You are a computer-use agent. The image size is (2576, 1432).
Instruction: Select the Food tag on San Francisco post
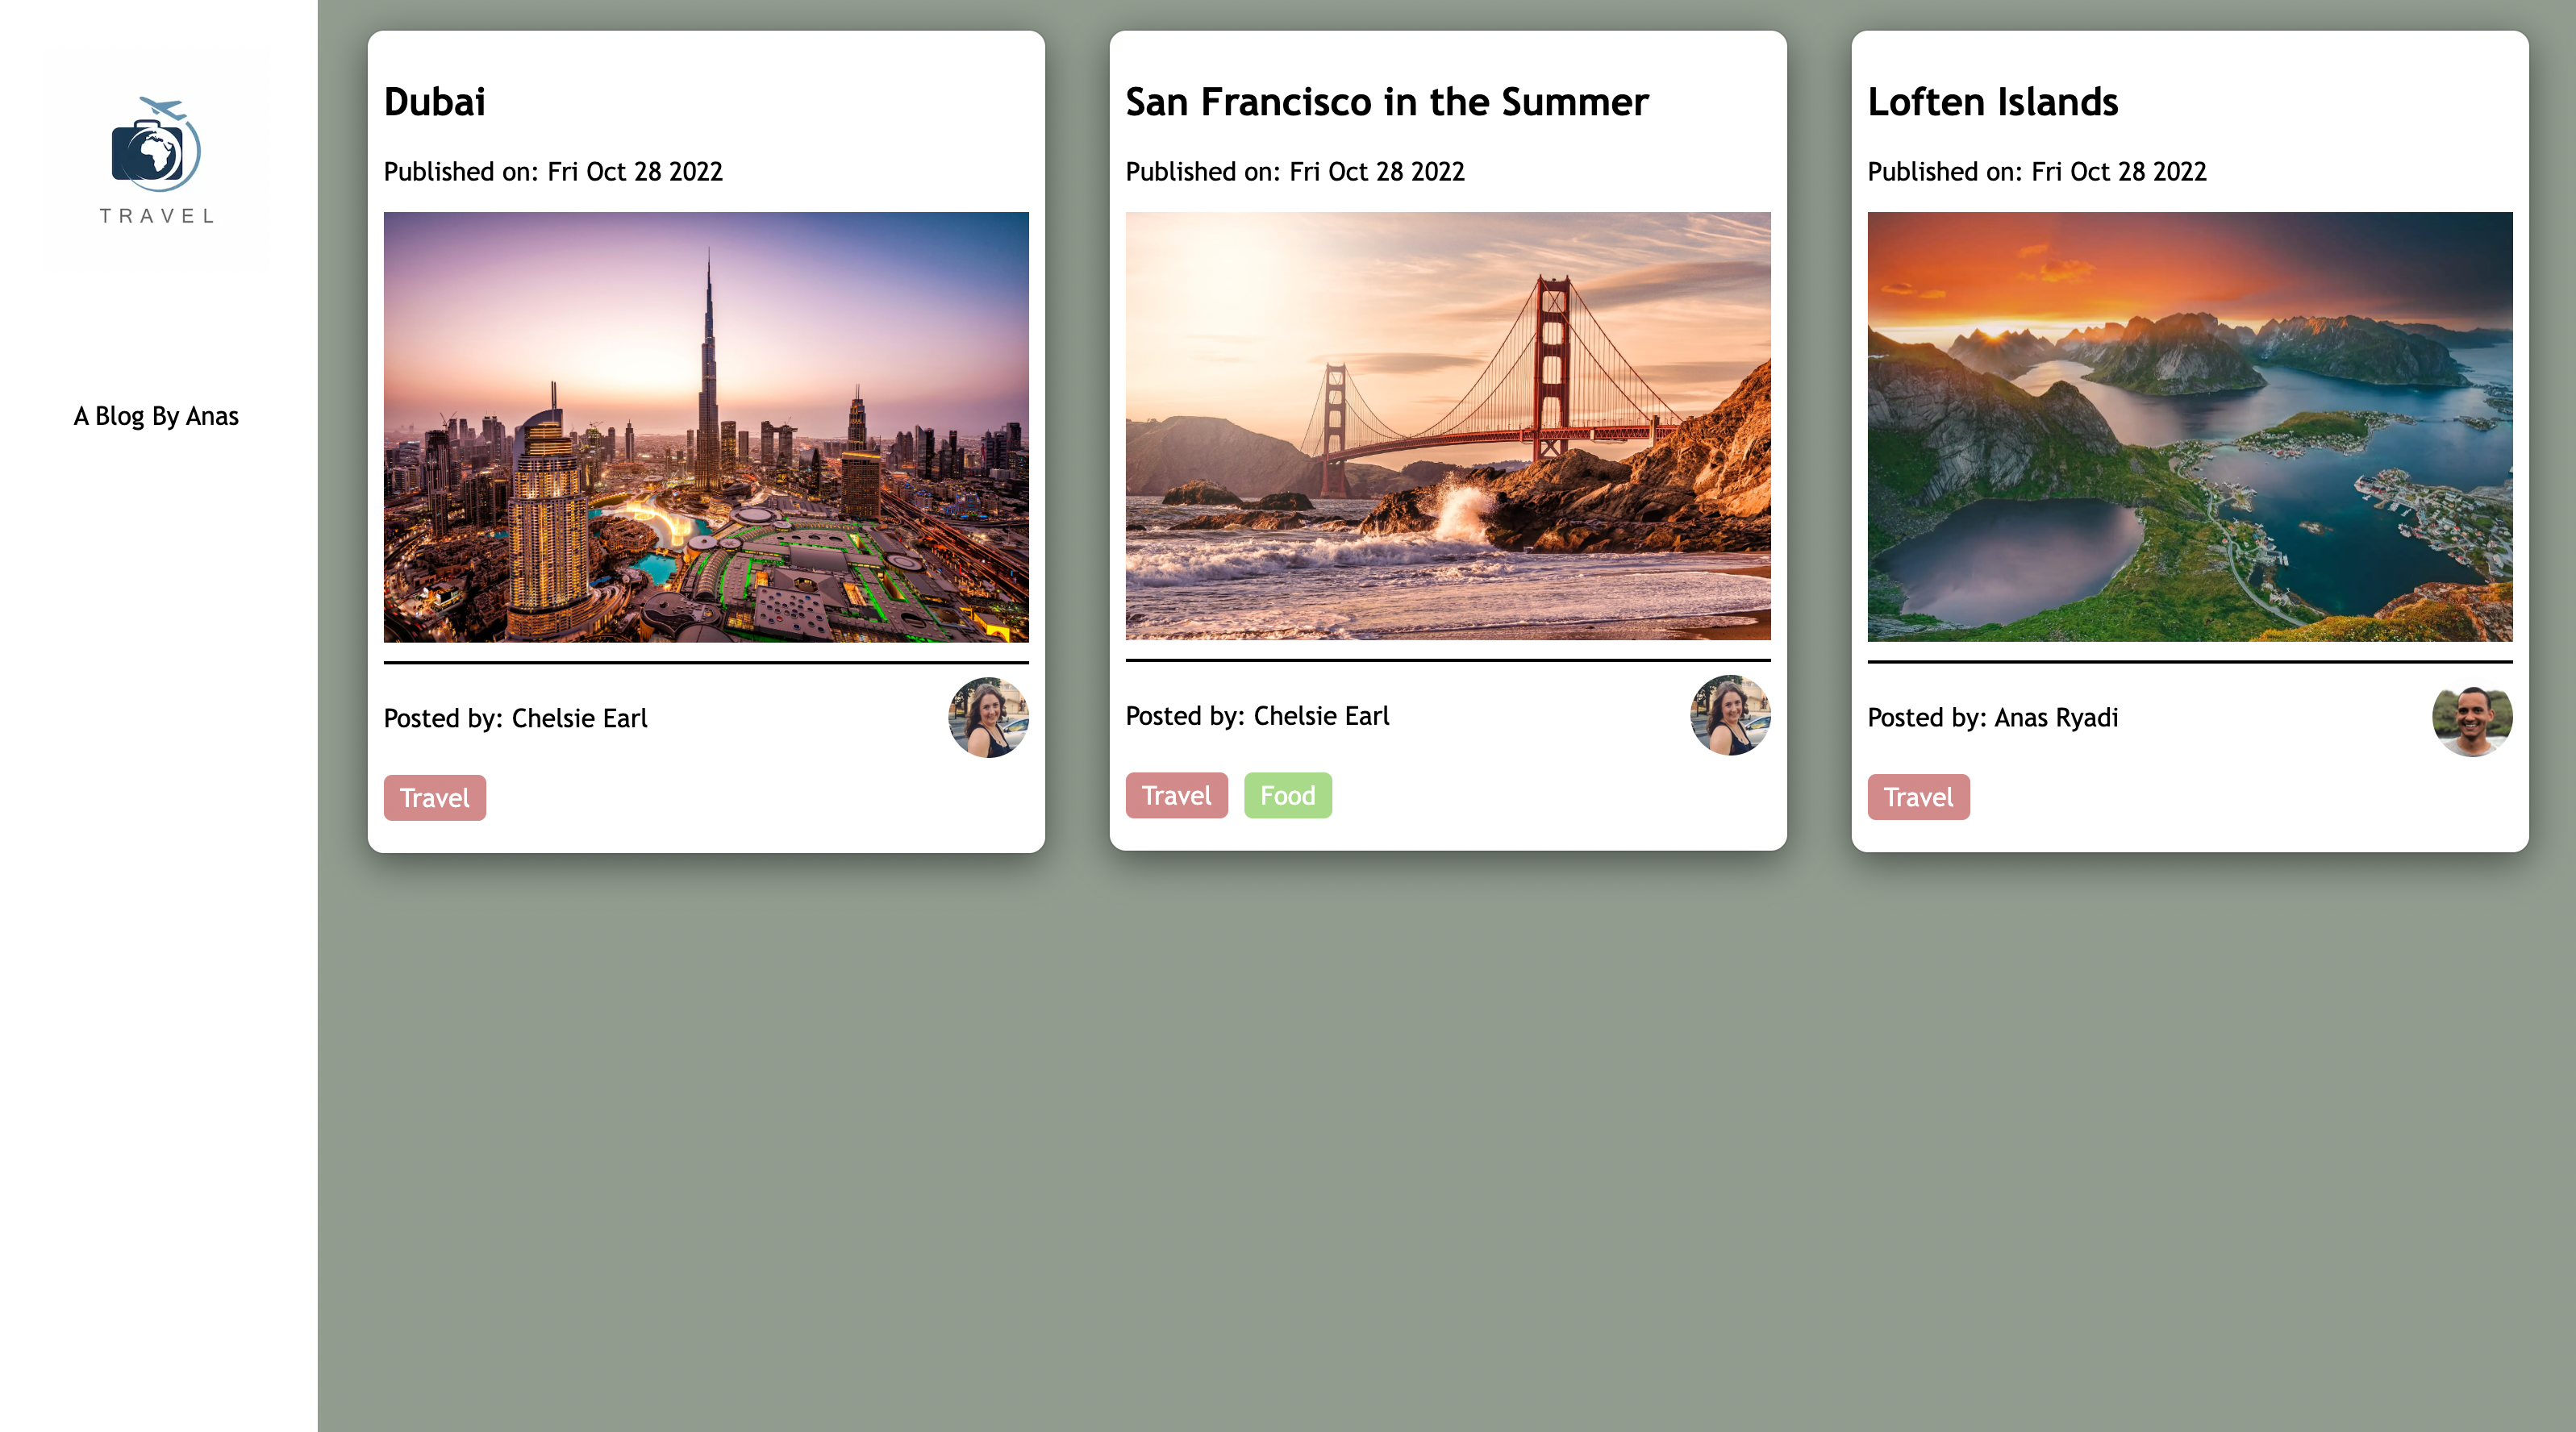(x=1287, y=795)
